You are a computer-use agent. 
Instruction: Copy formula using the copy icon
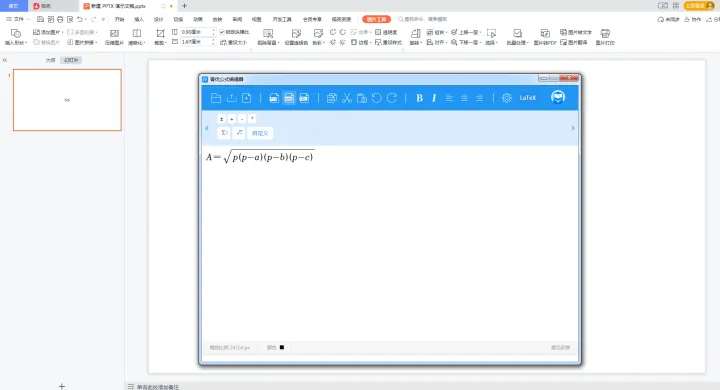coord(332,98)
